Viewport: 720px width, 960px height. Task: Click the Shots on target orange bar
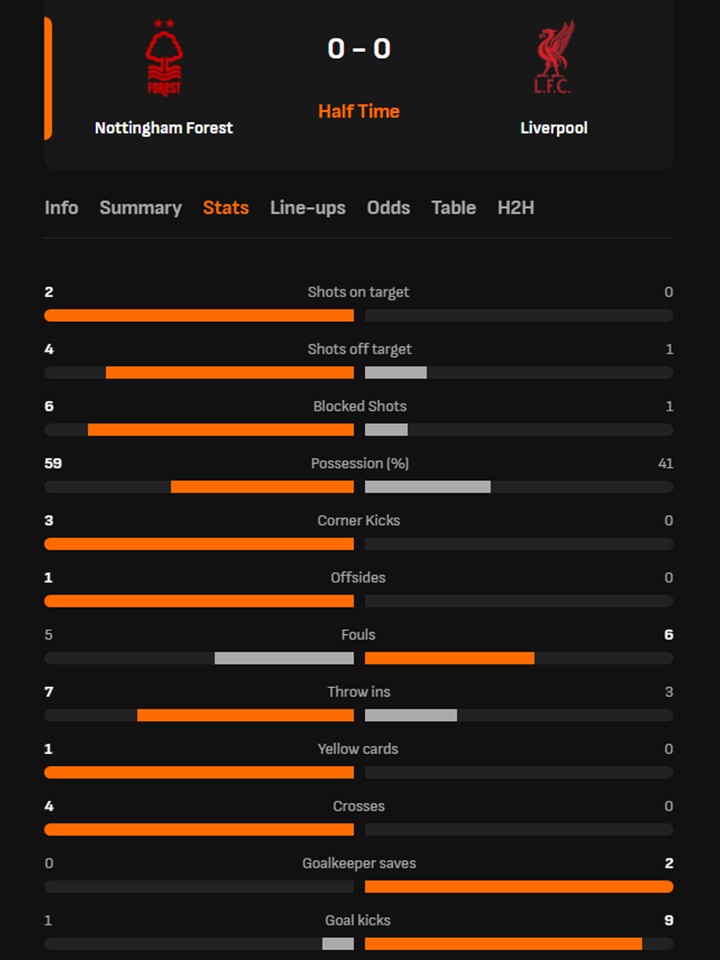coord(199,316)
